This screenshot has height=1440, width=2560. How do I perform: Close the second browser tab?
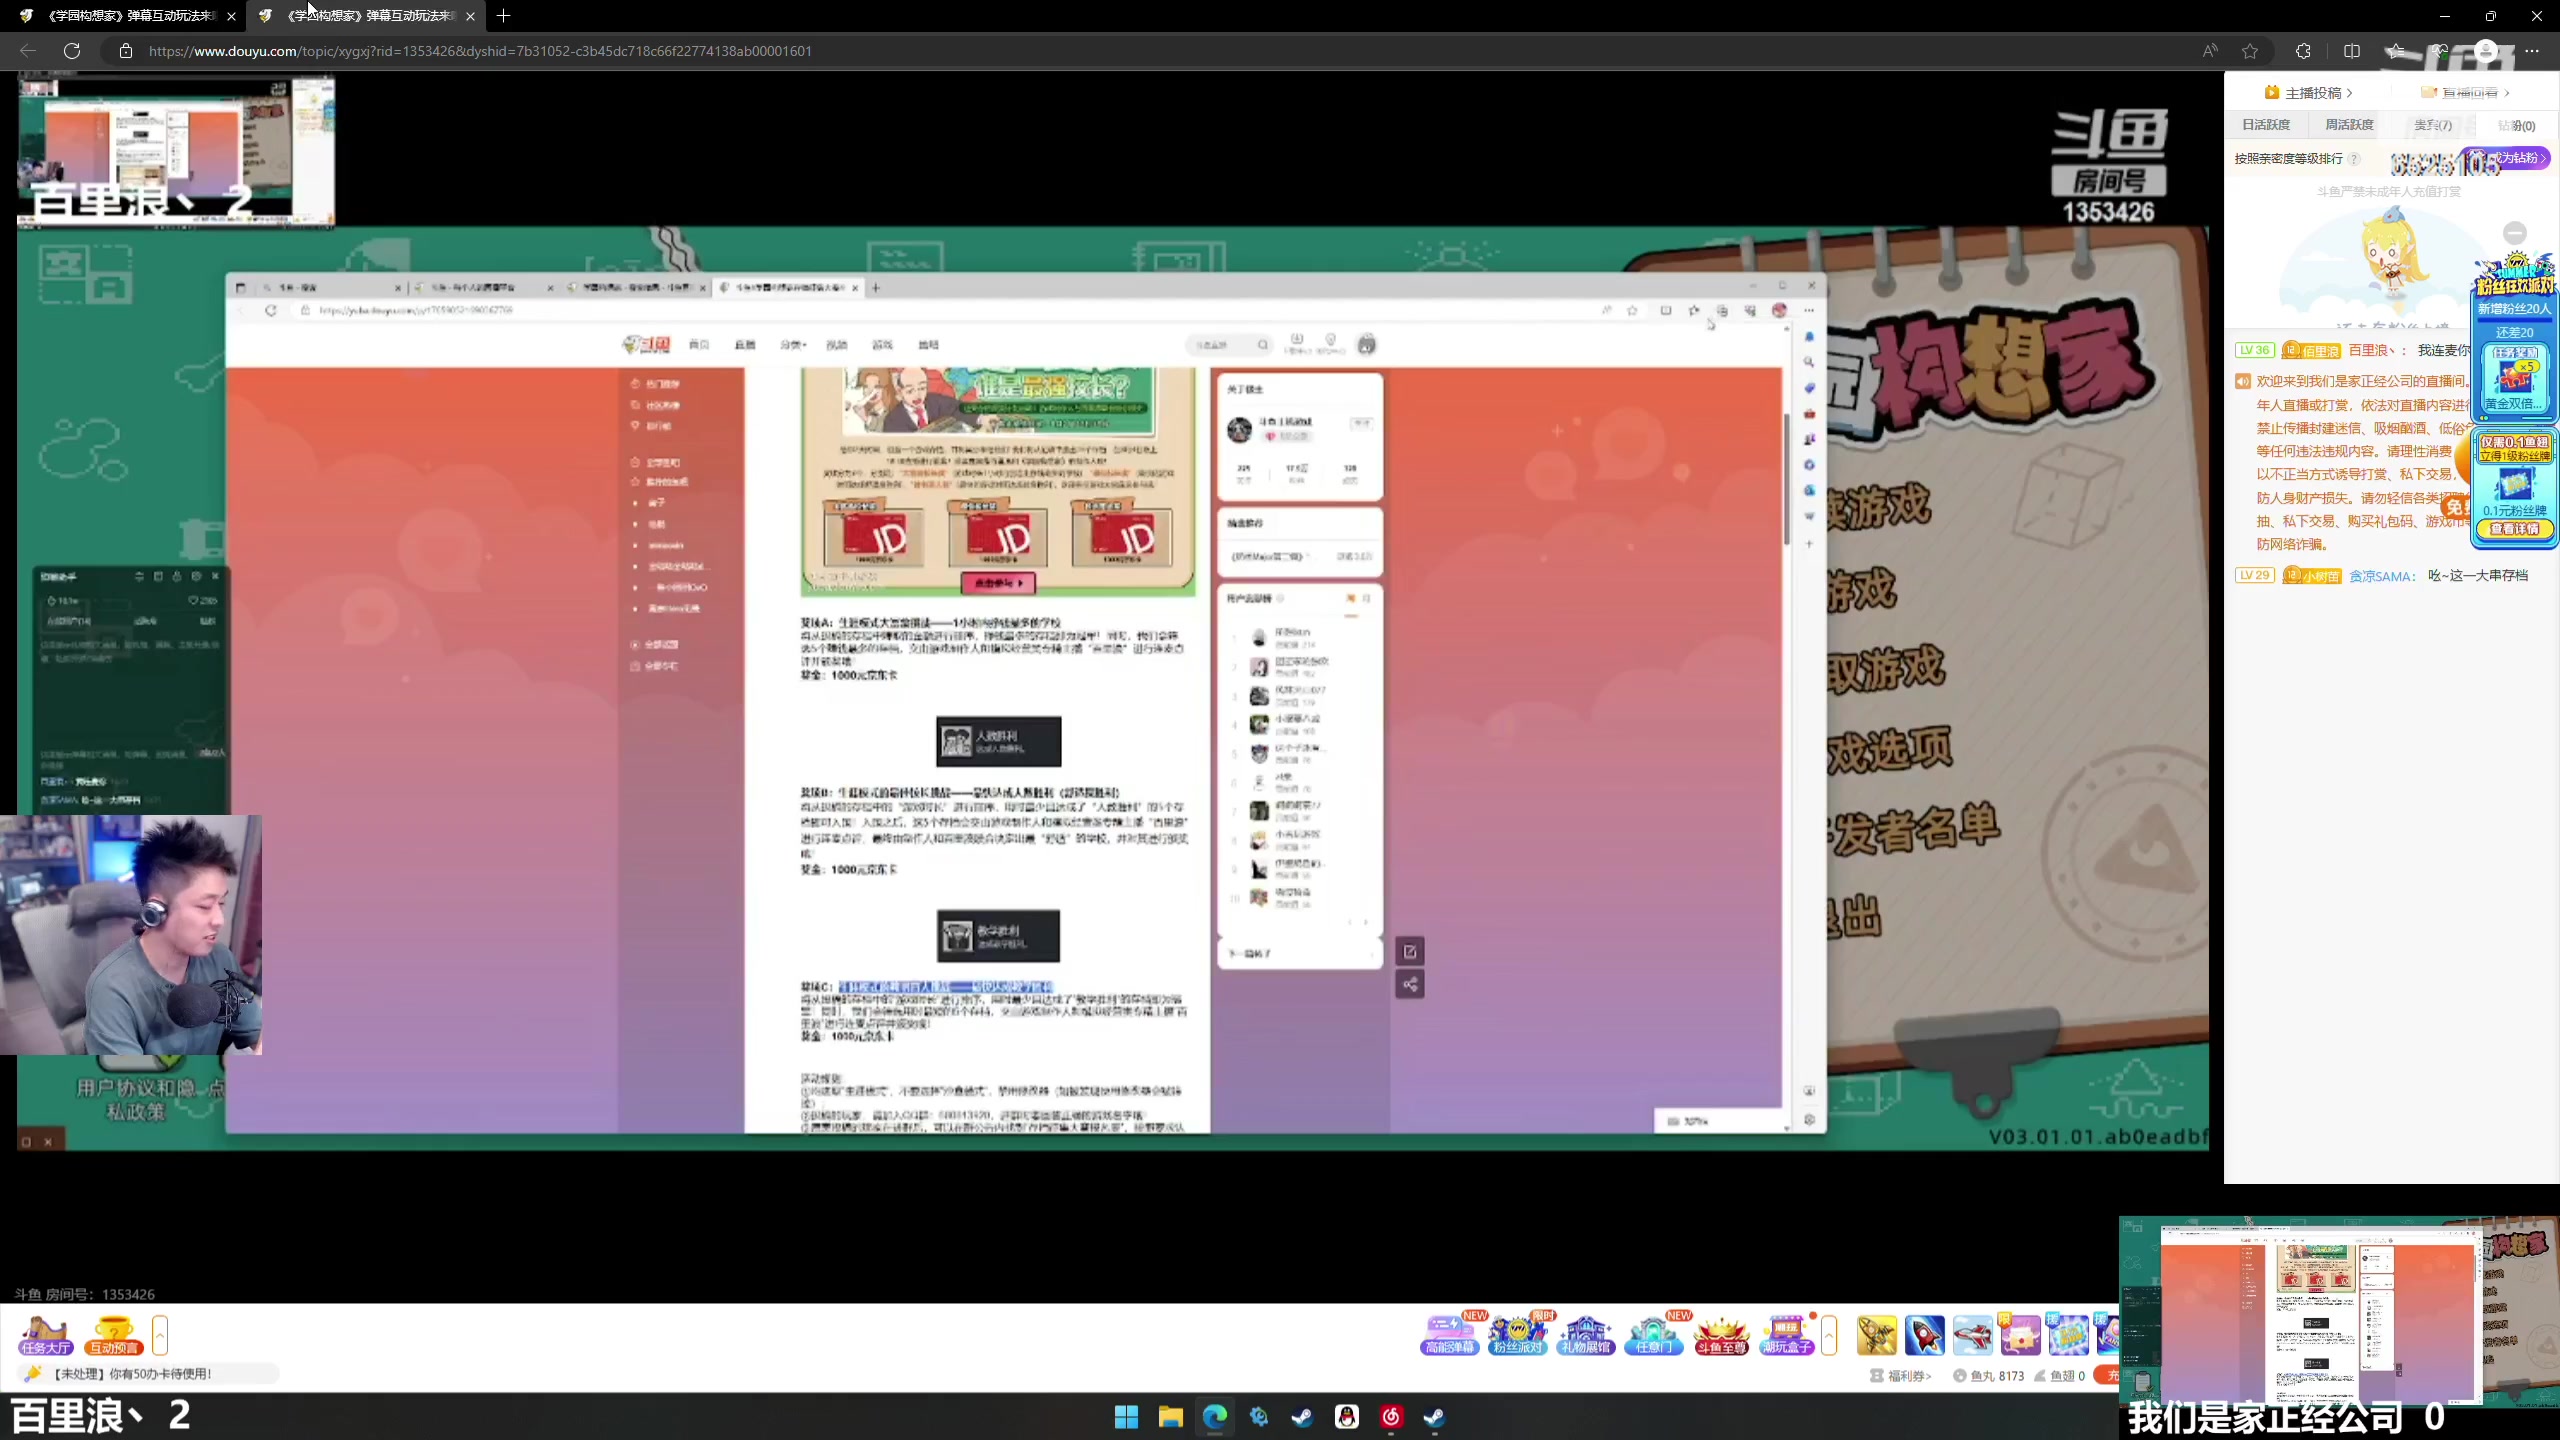(470, 16)
